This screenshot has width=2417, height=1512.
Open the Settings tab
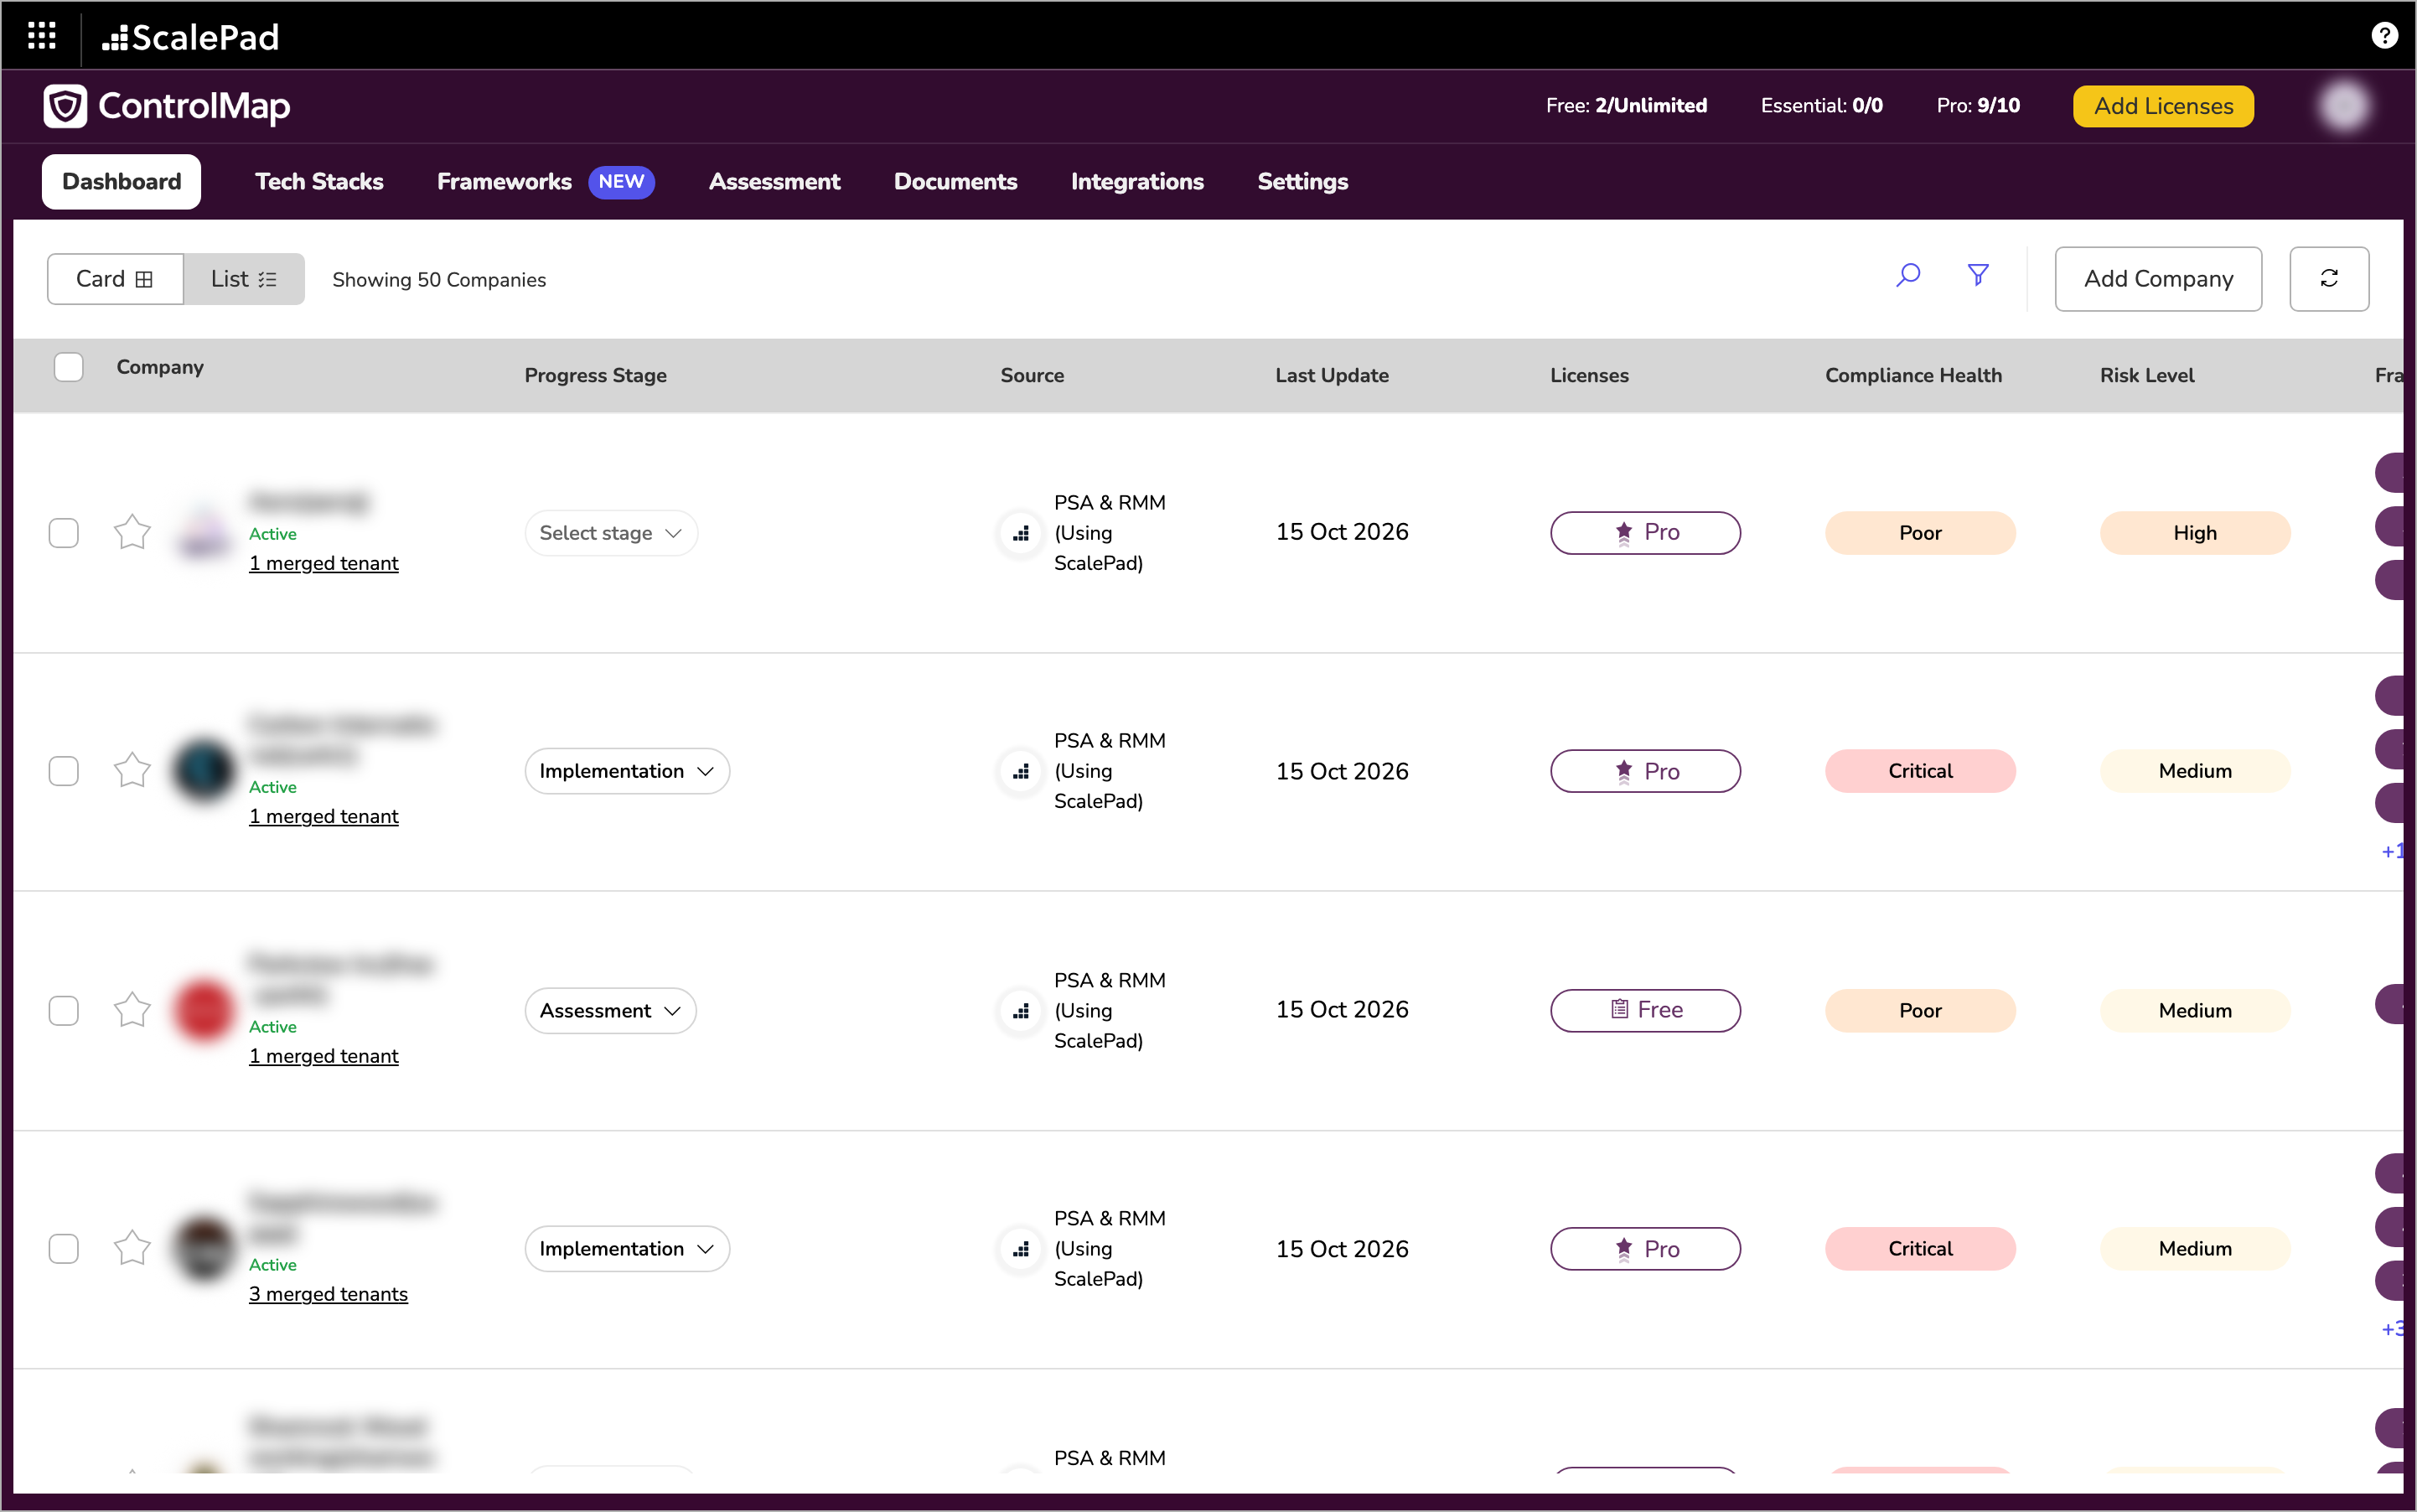click(x=1302, y=182)
